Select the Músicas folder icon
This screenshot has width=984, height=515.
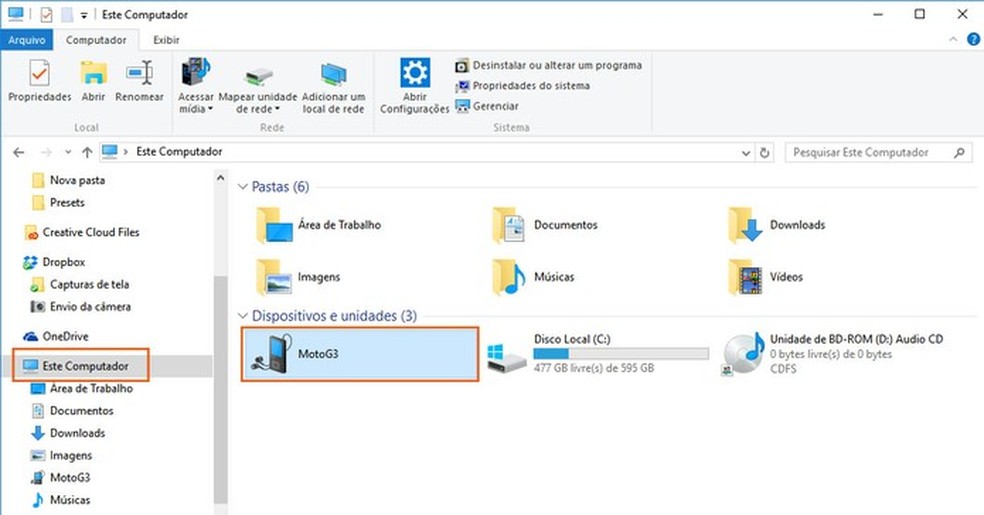[x=508, y=277]
